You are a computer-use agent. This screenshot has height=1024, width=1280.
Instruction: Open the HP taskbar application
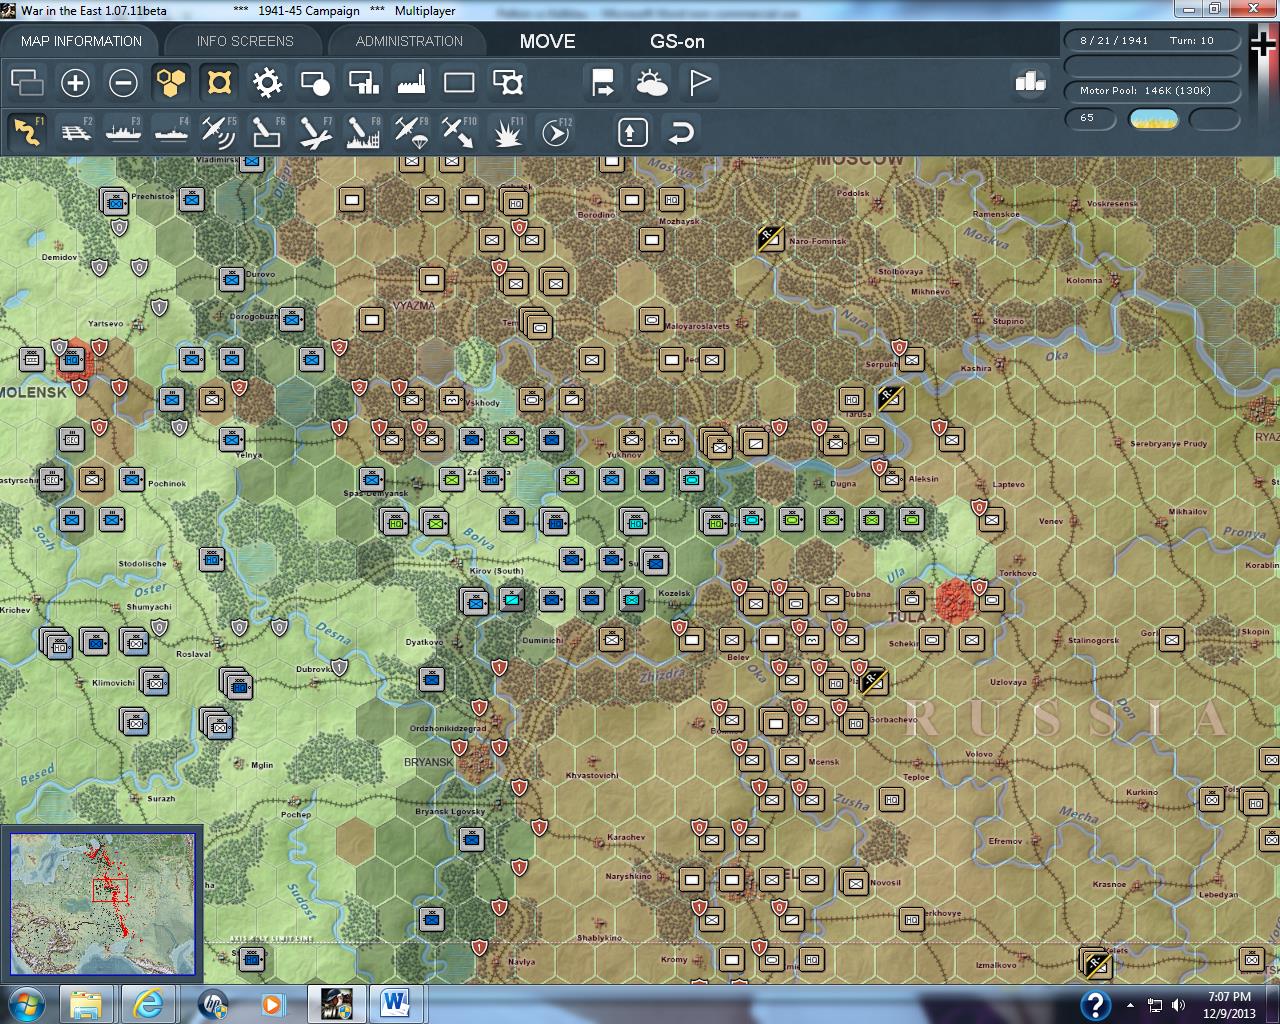[212, 1003]
